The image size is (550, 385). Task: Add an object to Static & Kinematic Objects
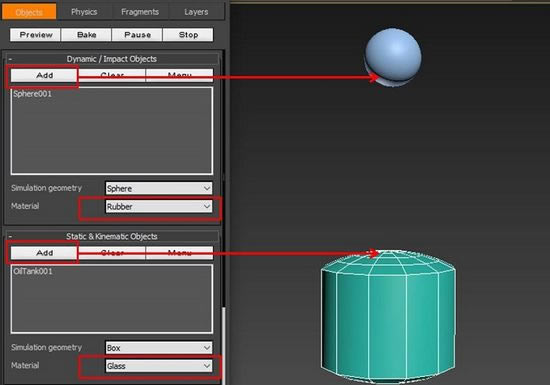(x=44, y=253)
